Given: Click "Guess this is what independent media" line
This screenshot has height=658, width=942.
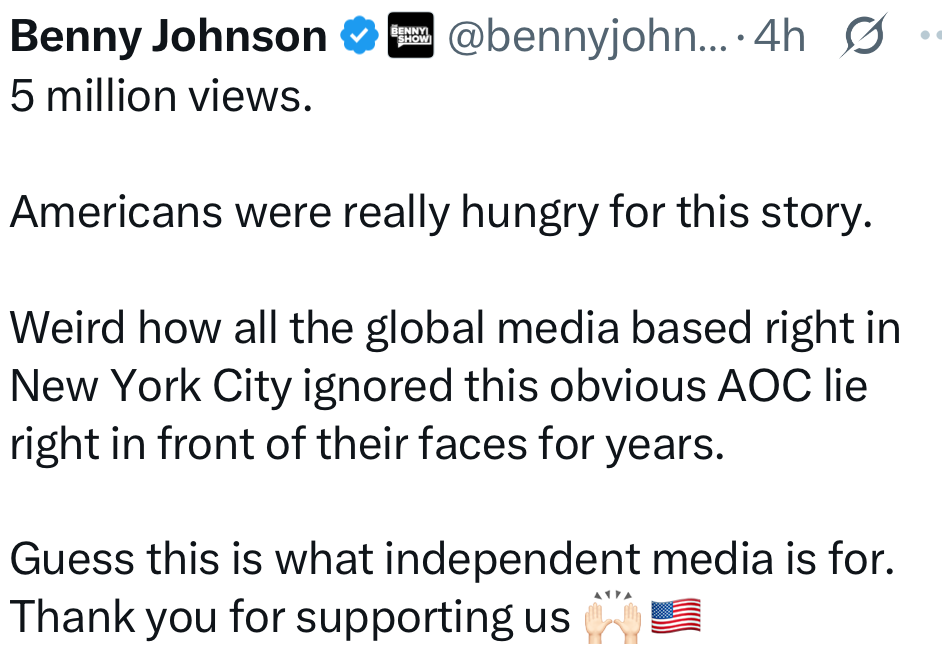Looking at the screenshot, I should tap(450, 560).
